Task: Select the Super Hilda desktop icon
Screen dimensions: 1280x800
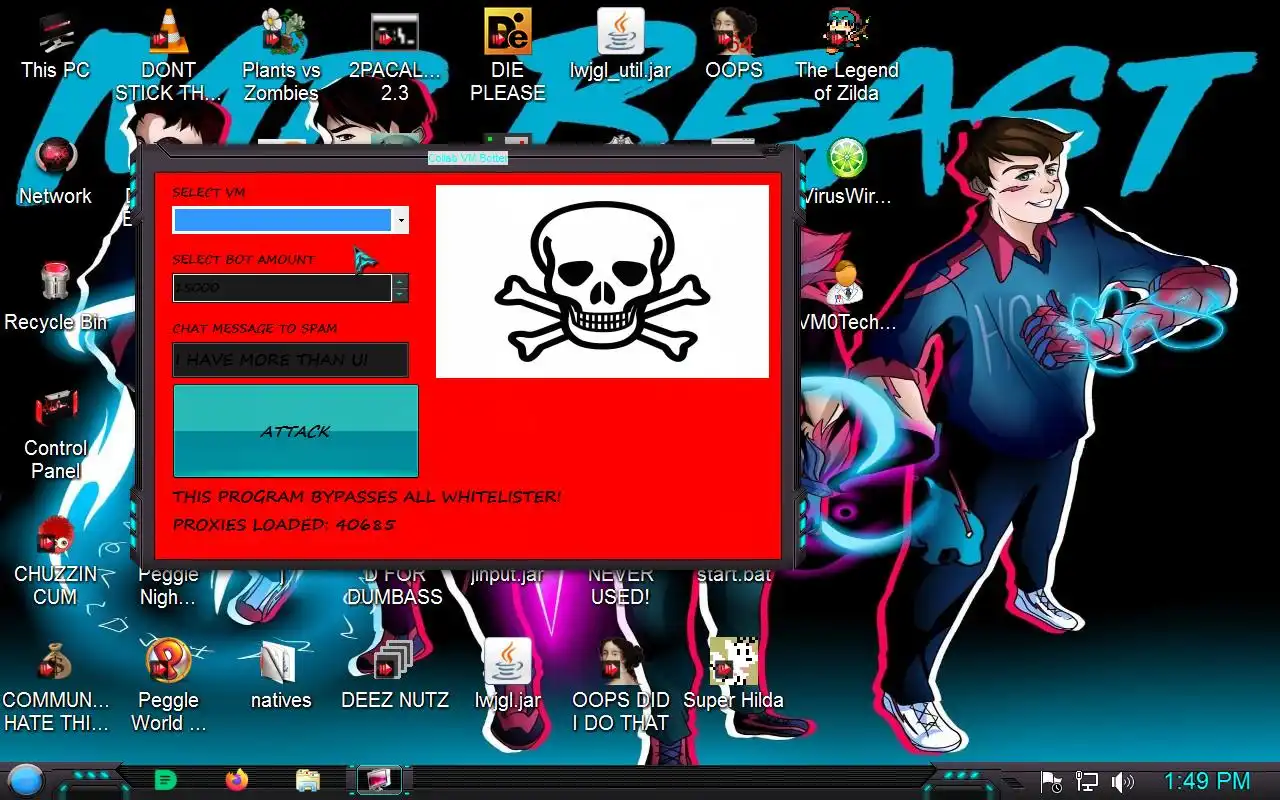Action: coord(733,675)
